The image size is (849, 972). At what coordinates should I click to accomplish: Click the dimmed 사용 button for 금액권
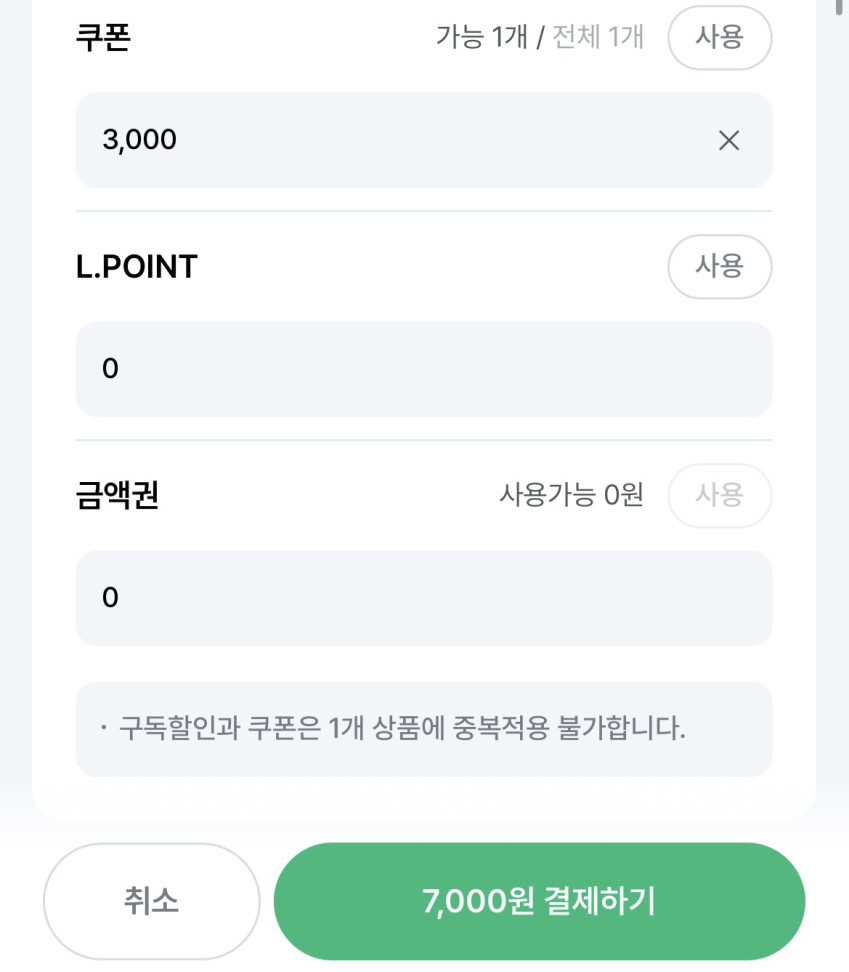pyautogui.click(x=719, y=495)
